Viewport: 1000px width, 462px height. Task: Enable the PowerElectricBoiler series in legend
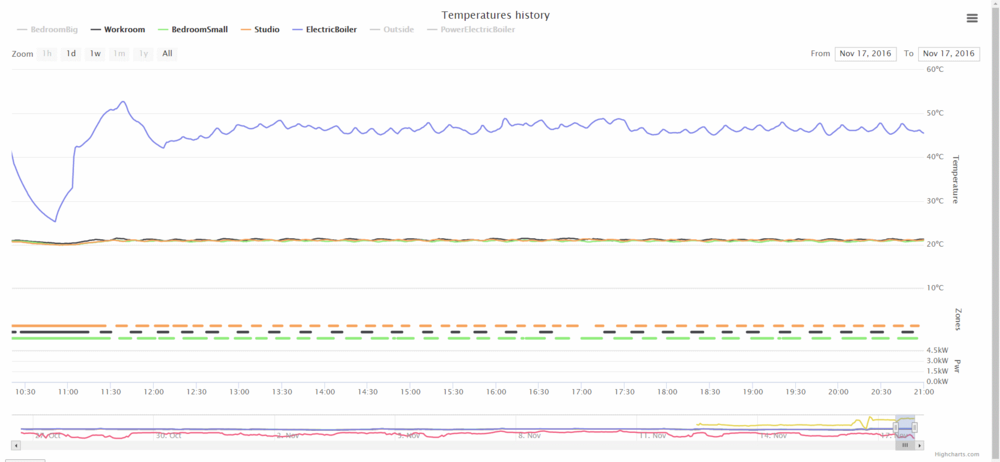click(471, 29)
